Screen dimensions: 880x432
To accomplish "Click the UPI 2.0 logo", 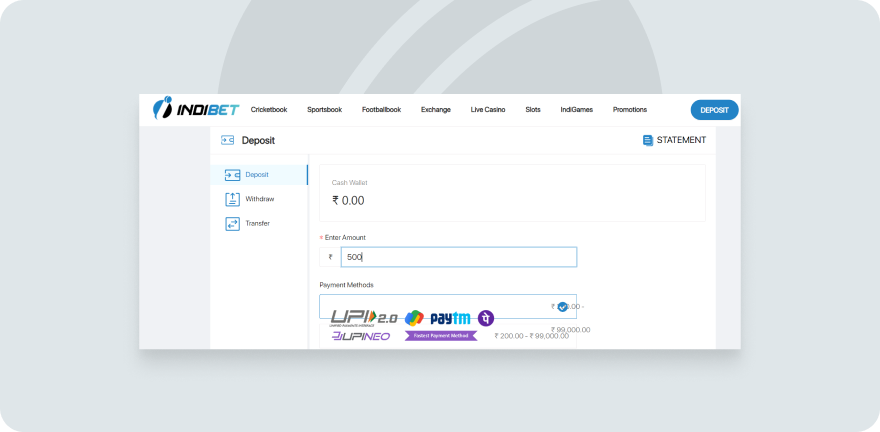I will [x=364, y=318].
